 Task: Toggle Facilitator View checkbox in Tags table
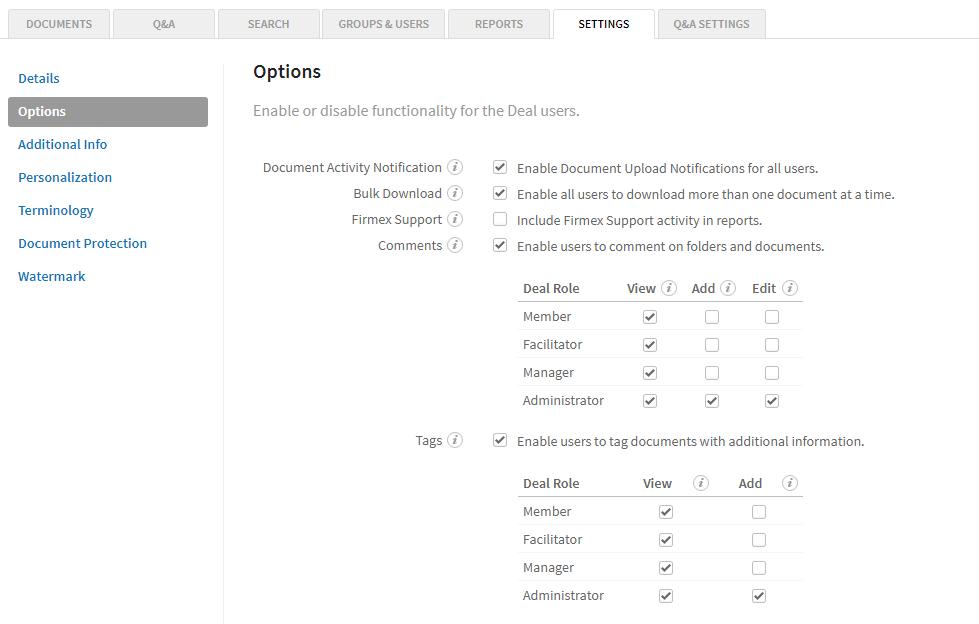pyautogui.click(x=666, y=540)
